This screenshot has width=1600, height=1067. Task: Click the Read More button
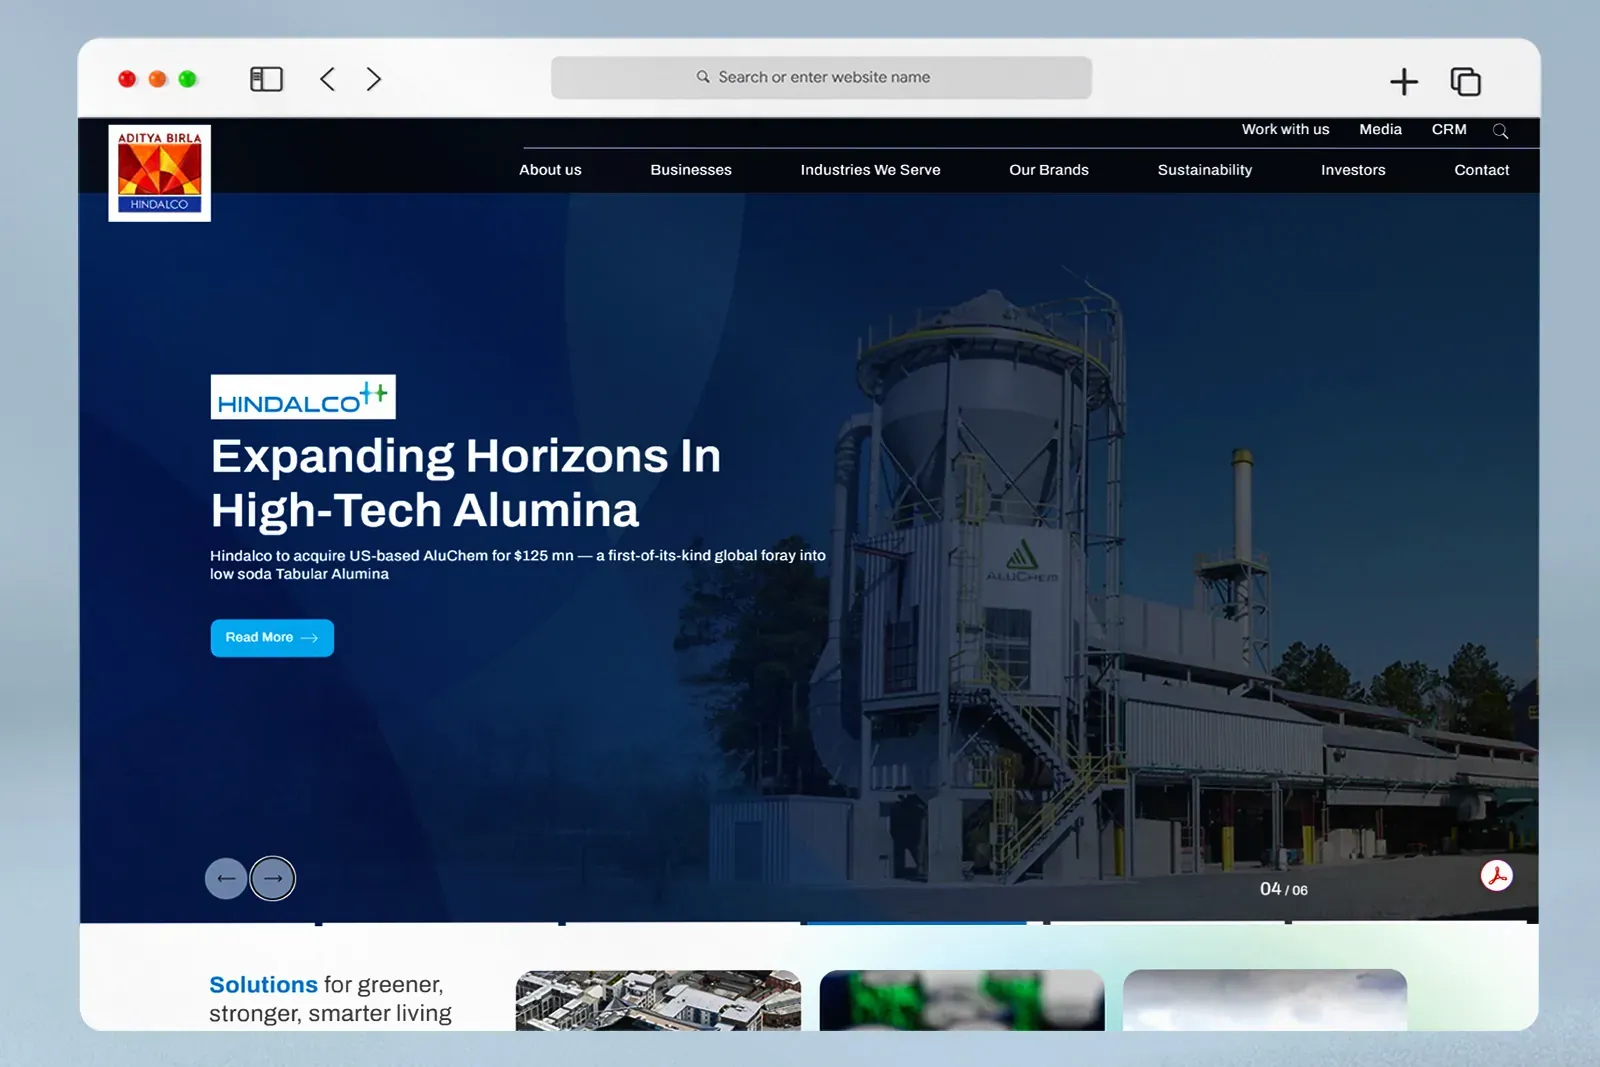[272, 638]
